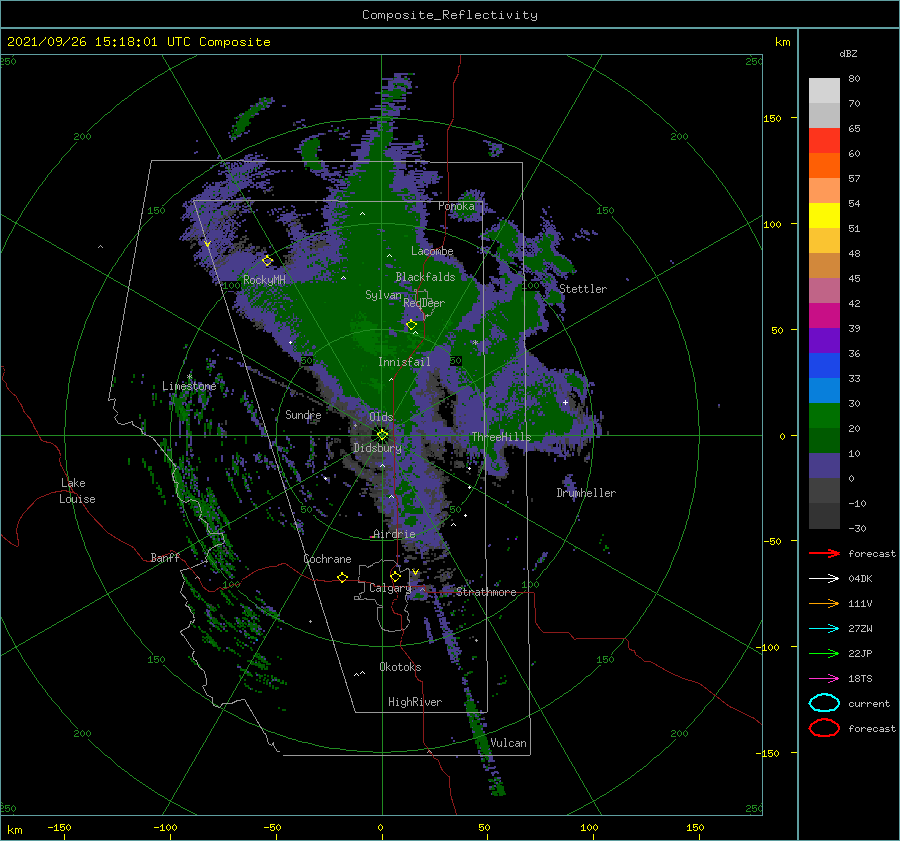The width and height of the screenshot is (900, 841).
Task: Click the 150 tick on the right km axis
Action: click(x=772, y=118)
